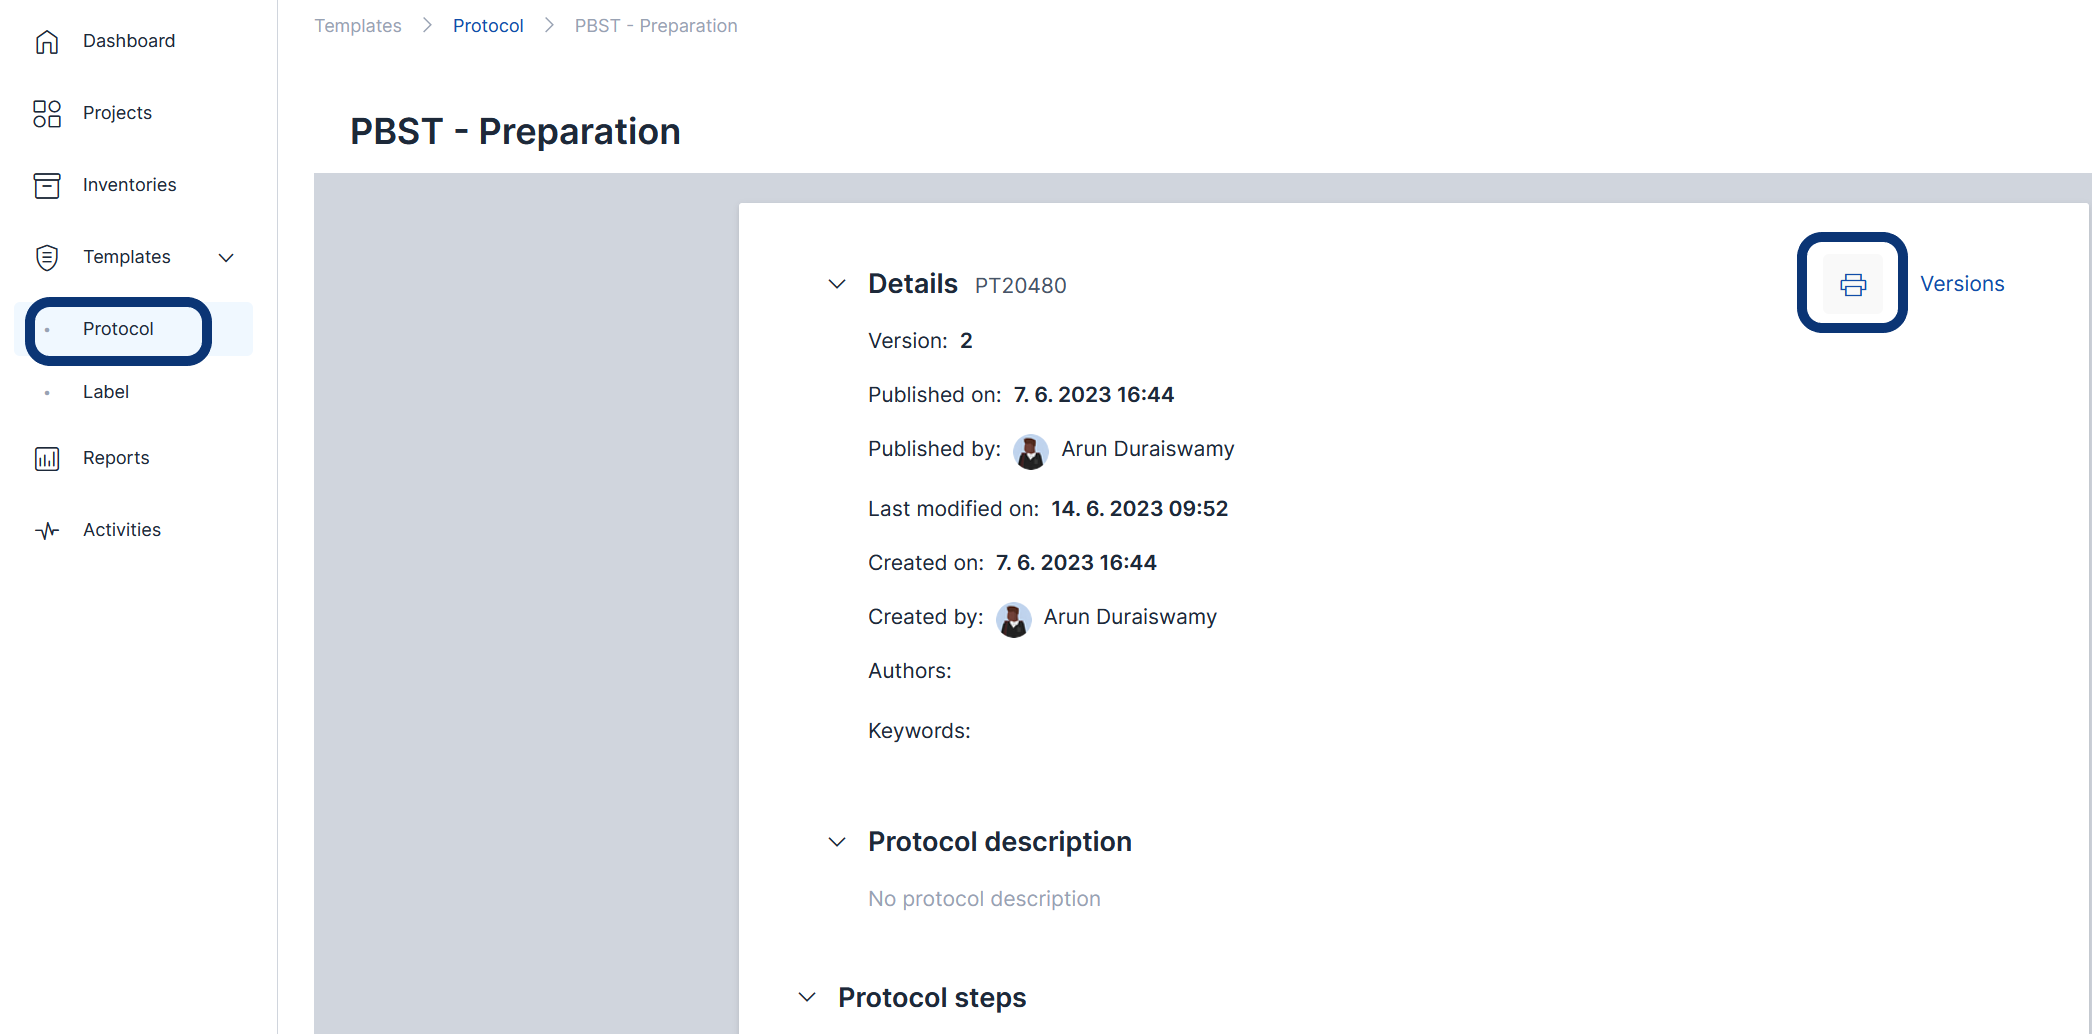2092x1034 pixels.
Task: Collapse the Protocol description section
Action: tap(837, 842)
